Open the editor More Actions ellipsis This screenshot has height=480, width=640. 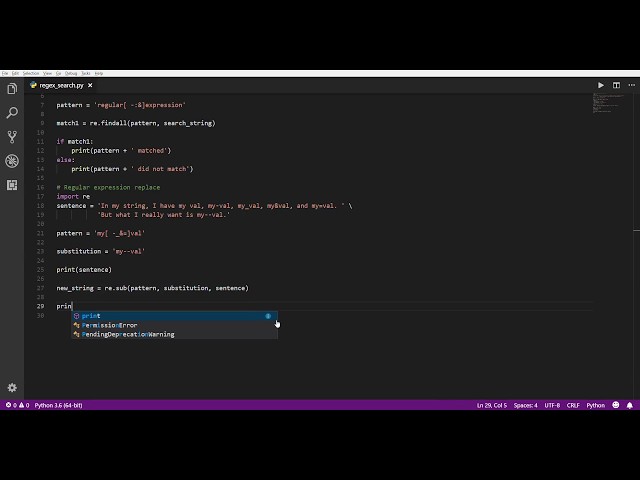point(632,85)
